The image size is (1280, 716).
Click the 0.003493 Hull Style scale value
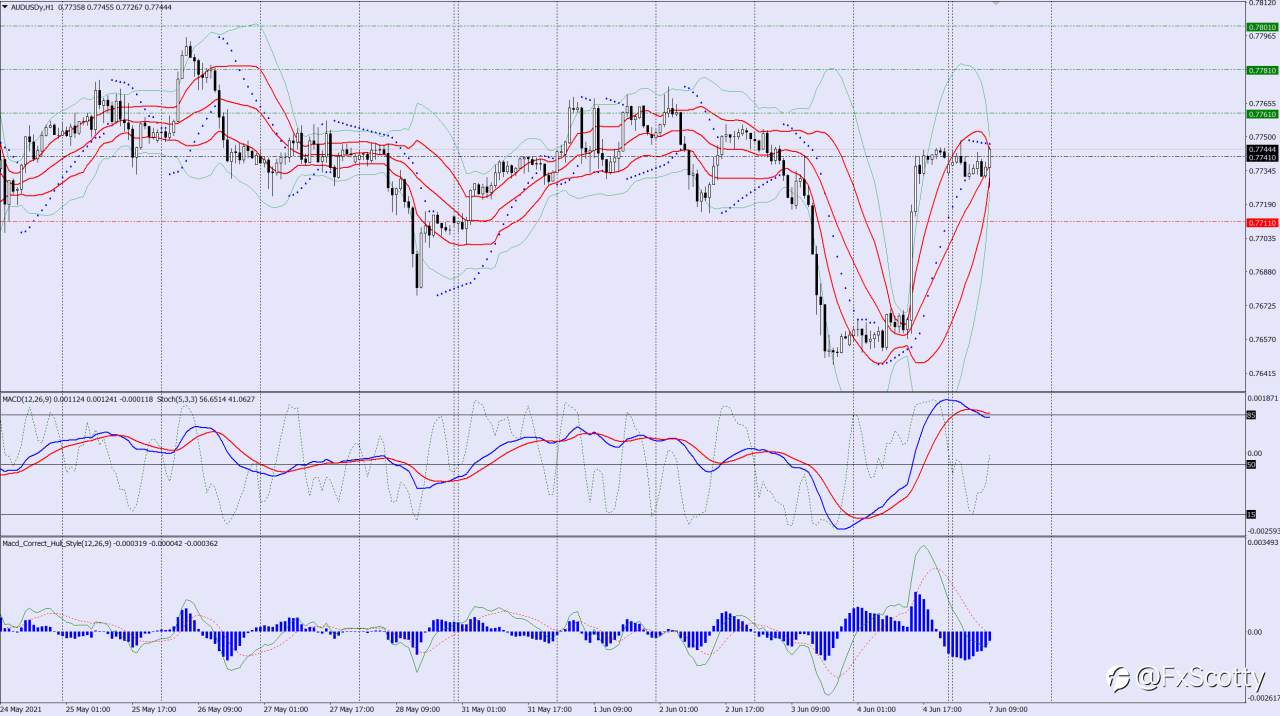[x=1264, y=542]
